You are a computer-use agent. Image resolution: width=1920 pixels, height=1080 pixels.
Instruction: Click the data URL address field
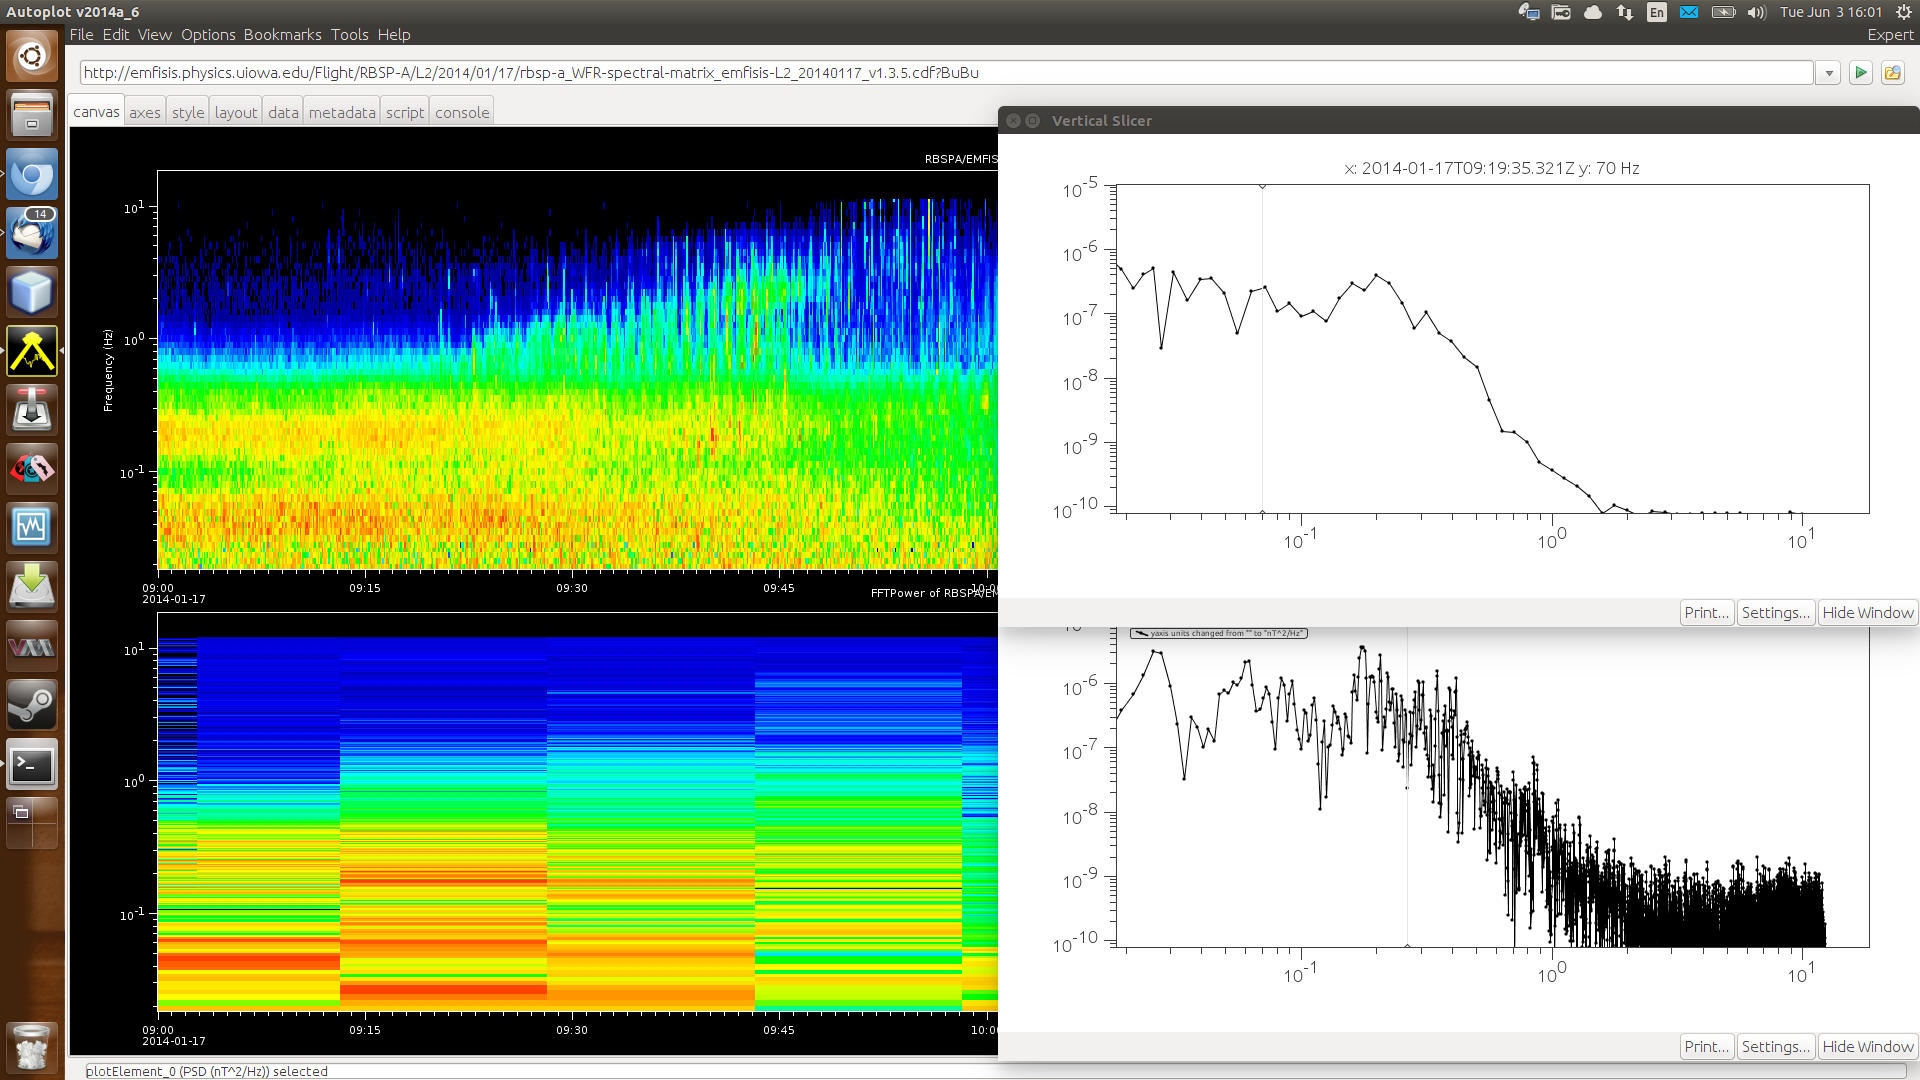tap(946, 73)
